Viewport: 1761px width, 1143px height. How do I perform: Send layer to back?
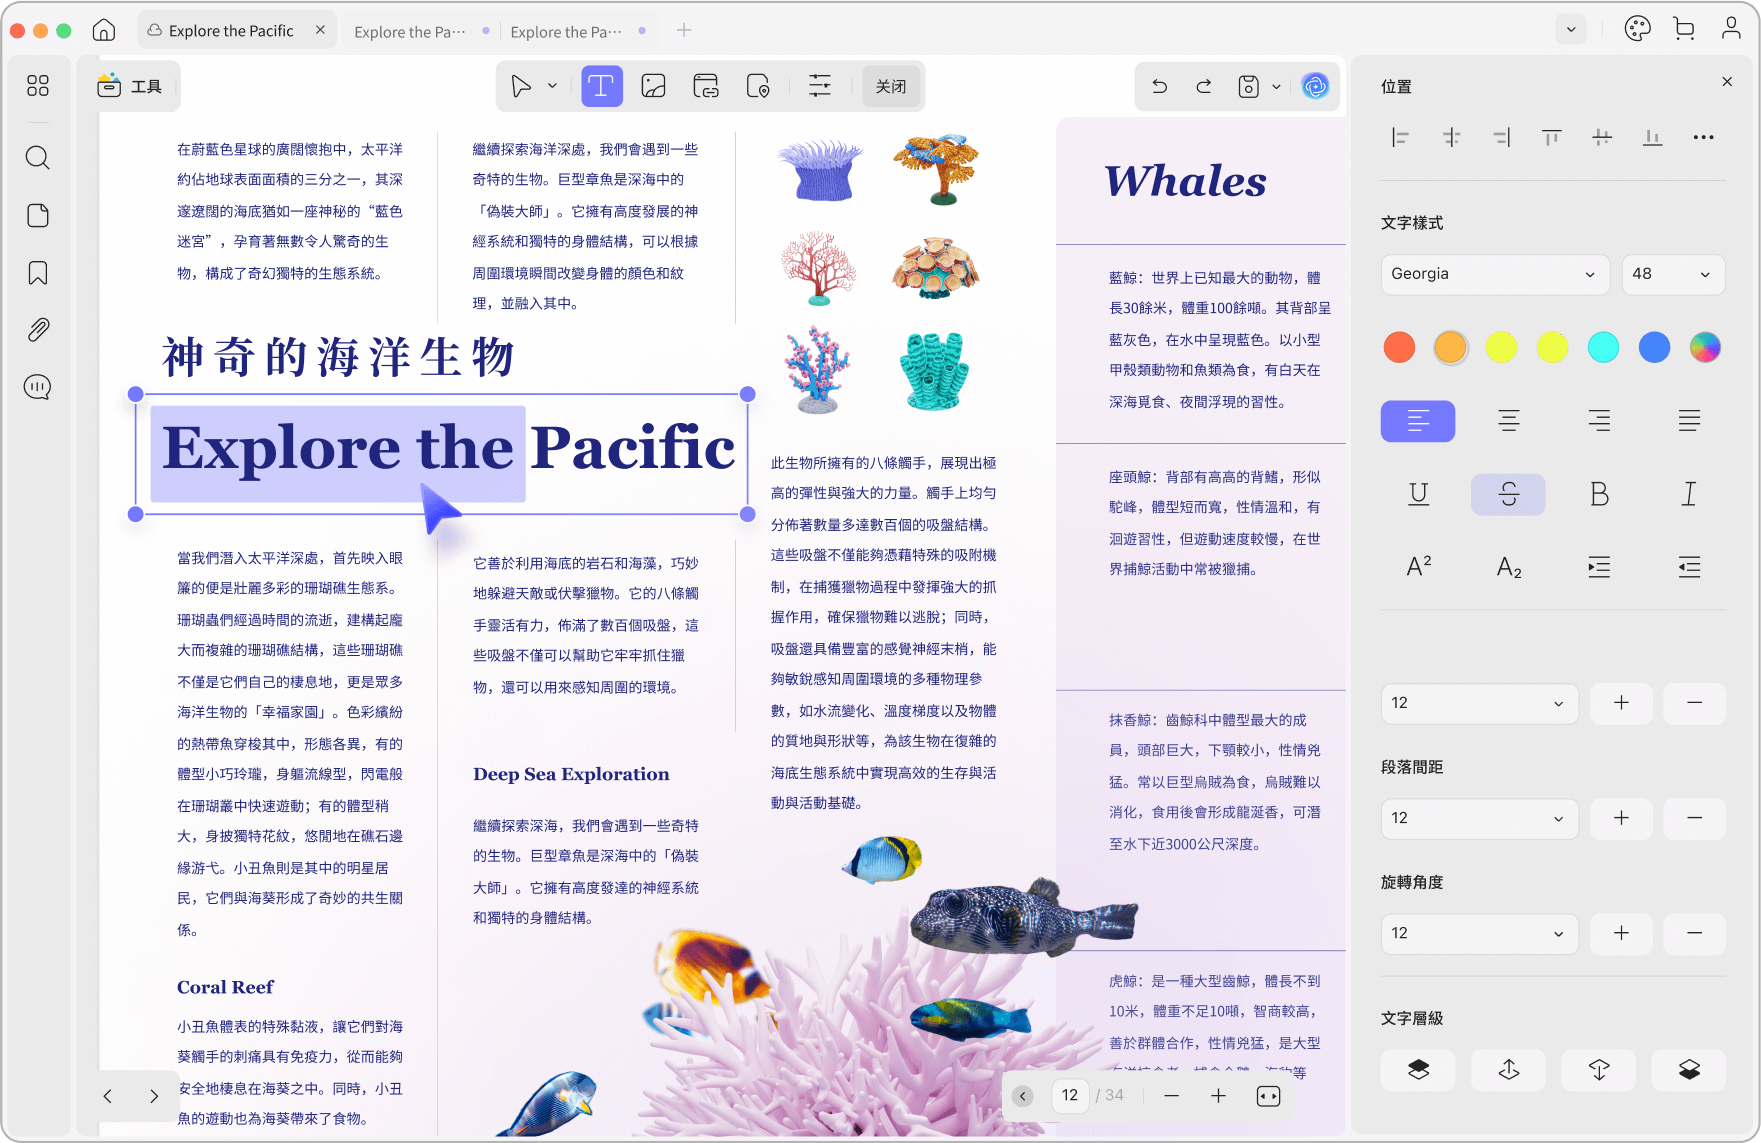(x=1689, y=1070)
